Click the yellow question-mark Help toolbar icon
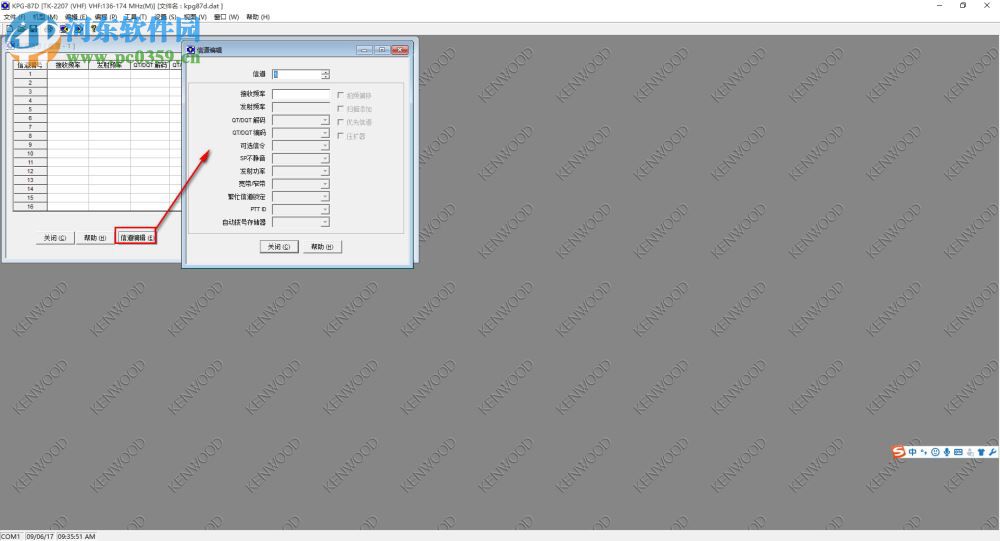 point(94,29)
